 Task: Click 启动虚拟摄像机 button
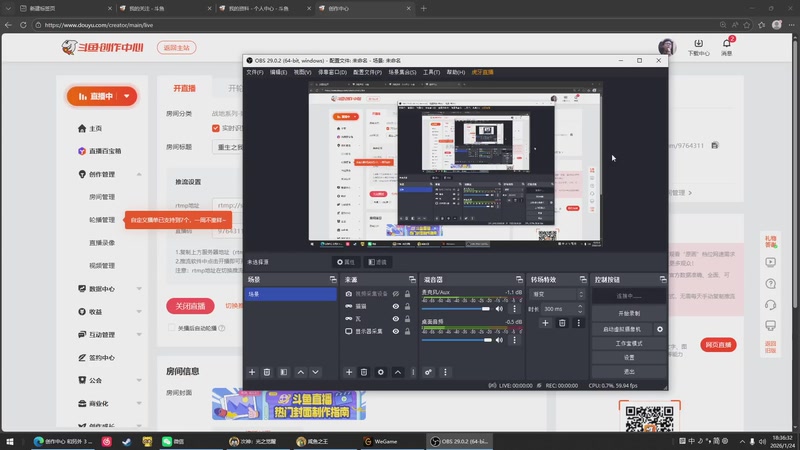point(622,329)
